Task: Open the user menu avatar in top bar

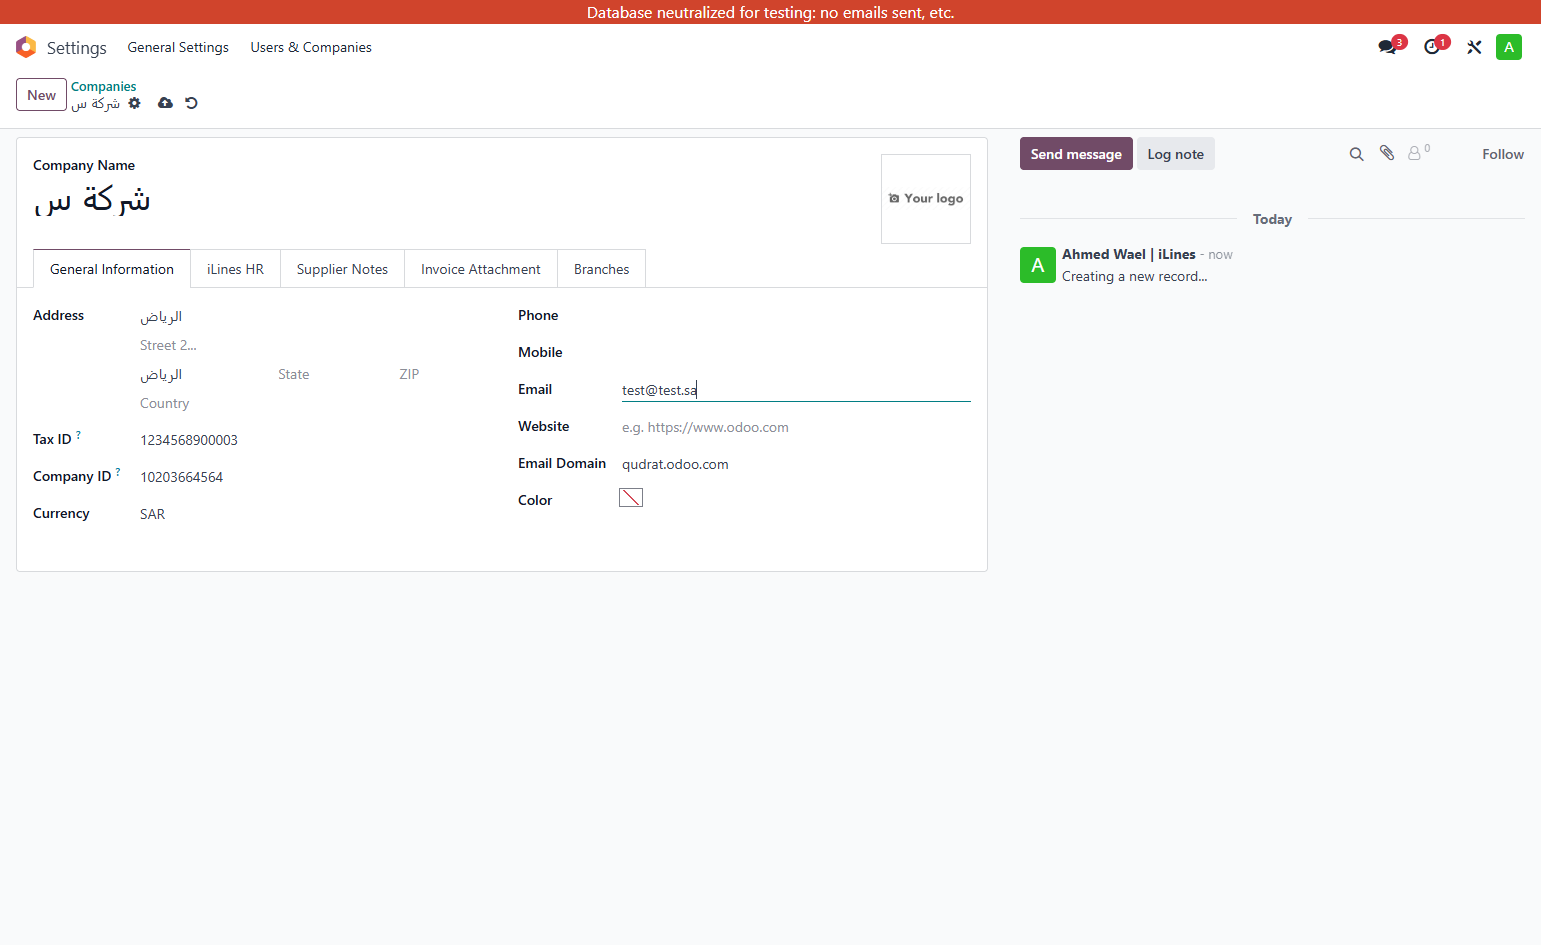Action: click(x=1509, y=47)
